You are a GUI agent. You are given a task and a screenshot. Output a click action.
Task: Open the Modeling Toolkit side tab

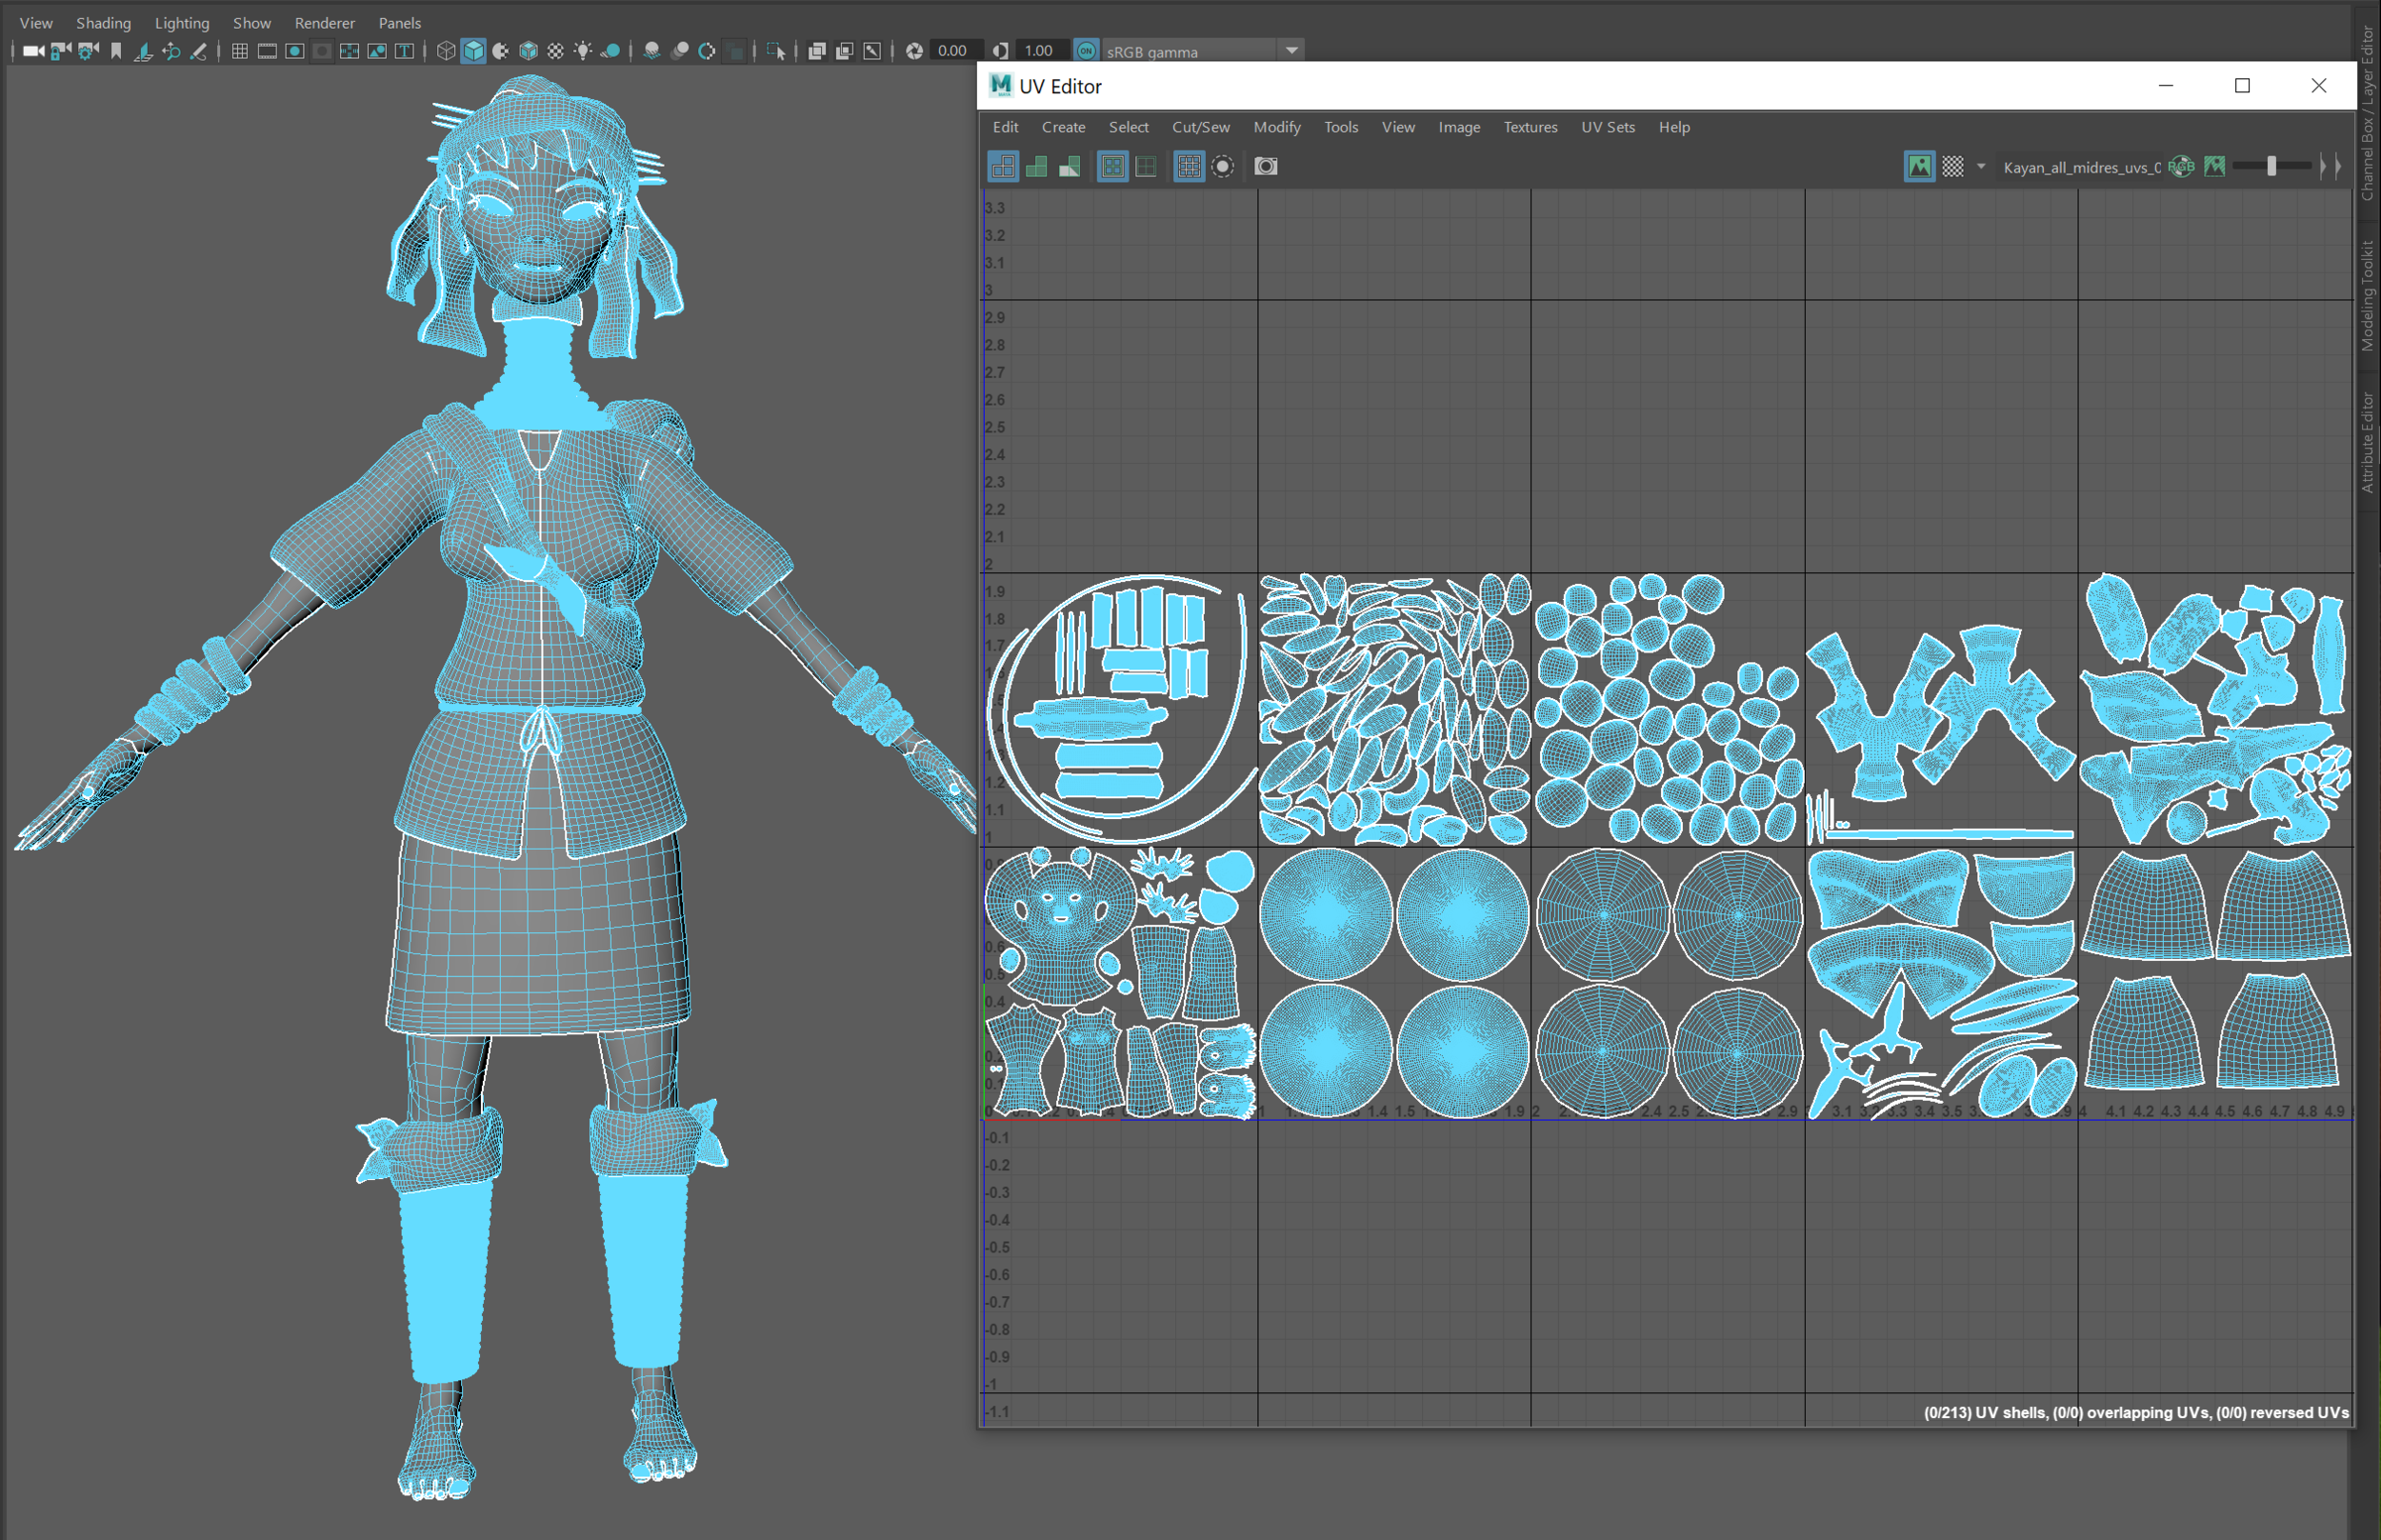pos(2367,295)
